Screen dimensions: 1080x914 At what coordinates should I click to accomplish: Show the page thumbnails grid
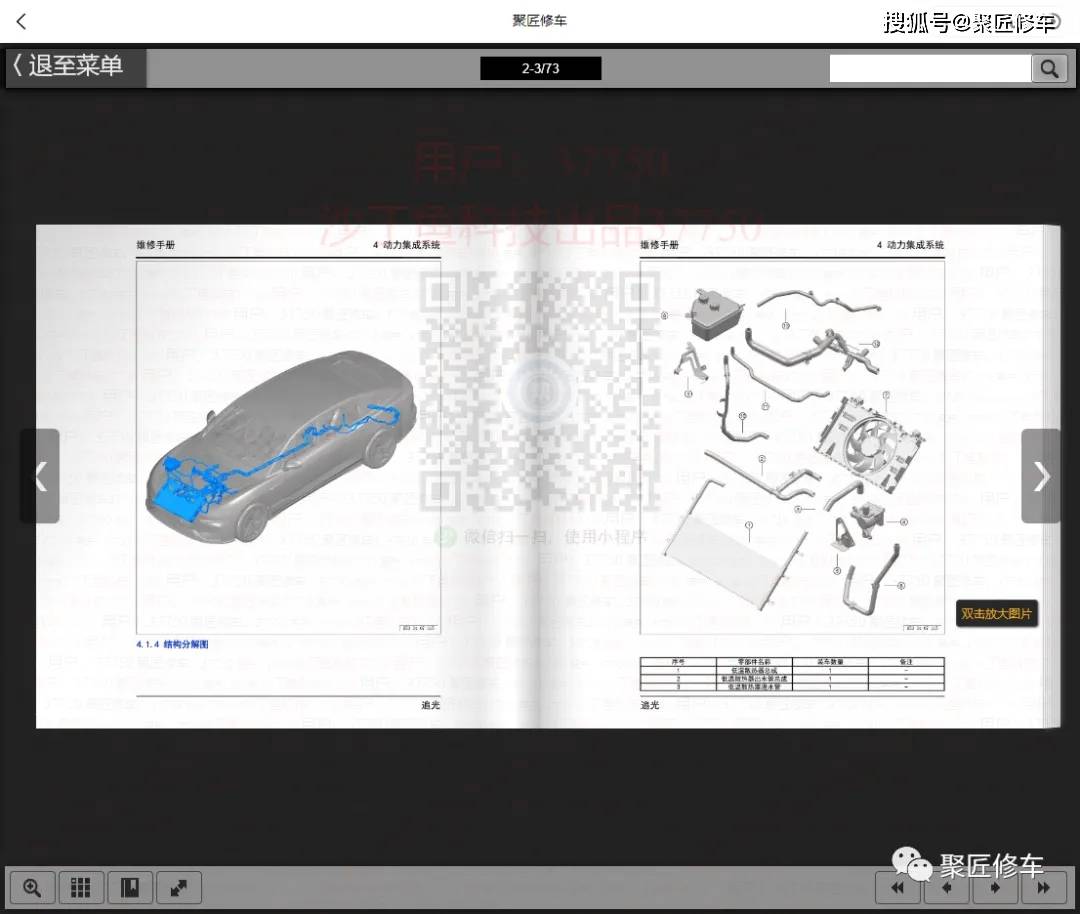pyautogui.click(x=81, y=887)
